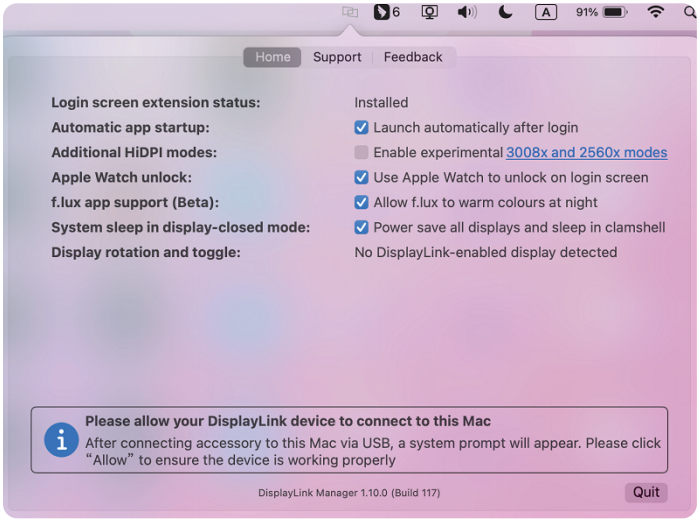This screenshot has width=700, height=522.
Task: Uncheck Power save displays in clamshell
Action: coord(361,228)
